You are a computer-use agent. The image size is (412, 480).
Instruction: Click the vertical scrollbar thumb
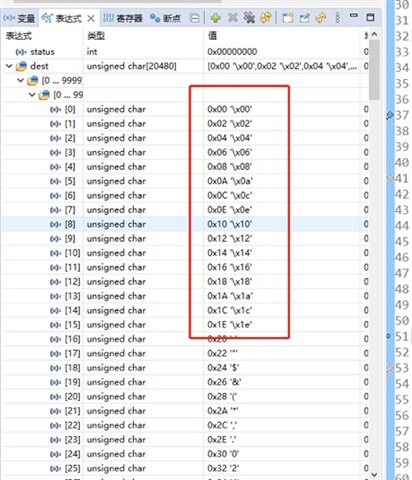(x=374, y=70)
